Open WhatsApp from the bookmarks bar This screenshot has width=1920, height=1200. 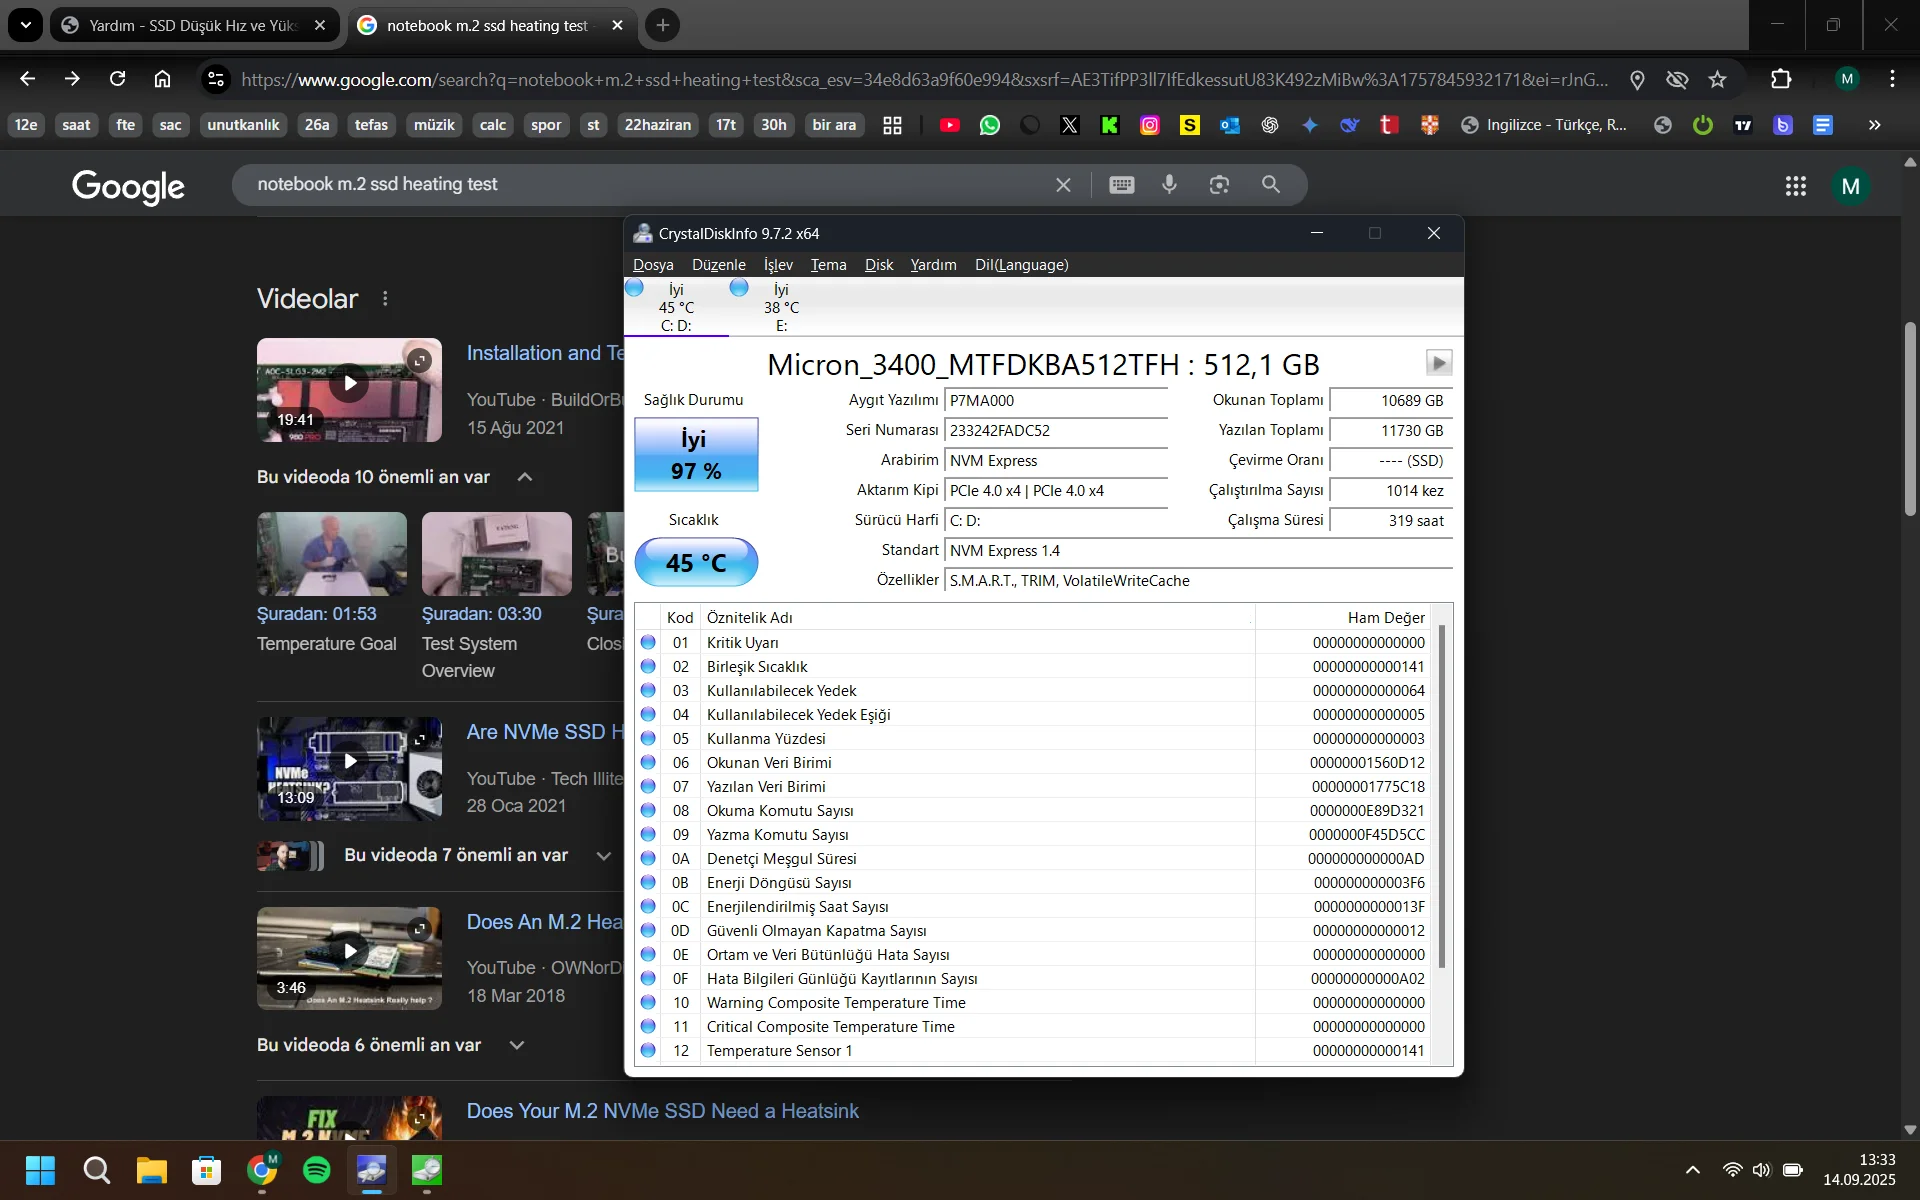click(990, 124)
